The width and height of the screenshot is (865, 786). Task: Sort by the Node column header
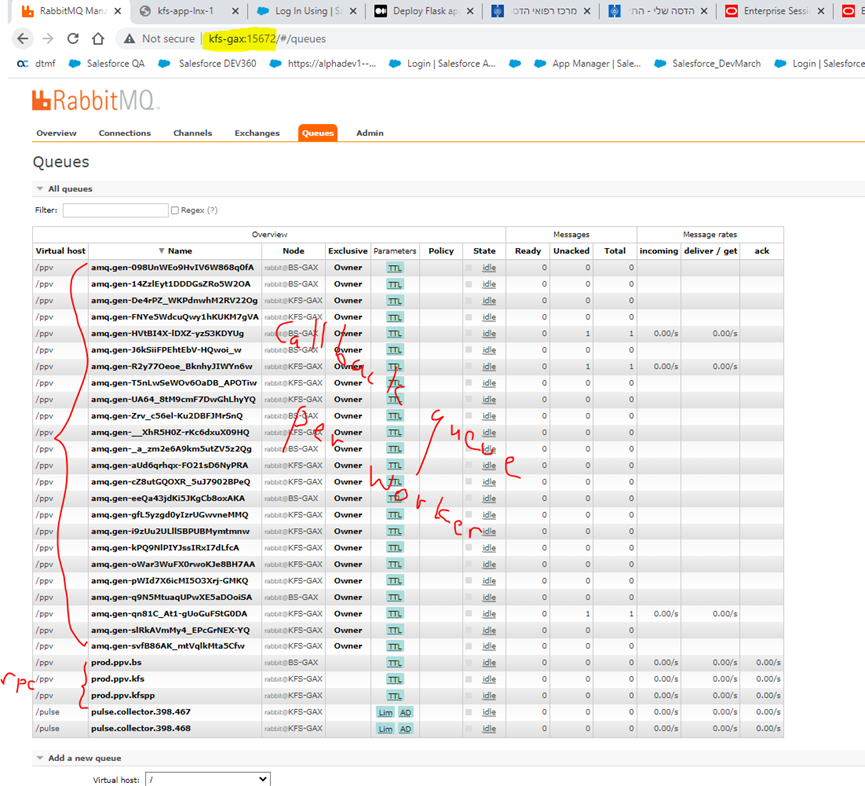293,250
